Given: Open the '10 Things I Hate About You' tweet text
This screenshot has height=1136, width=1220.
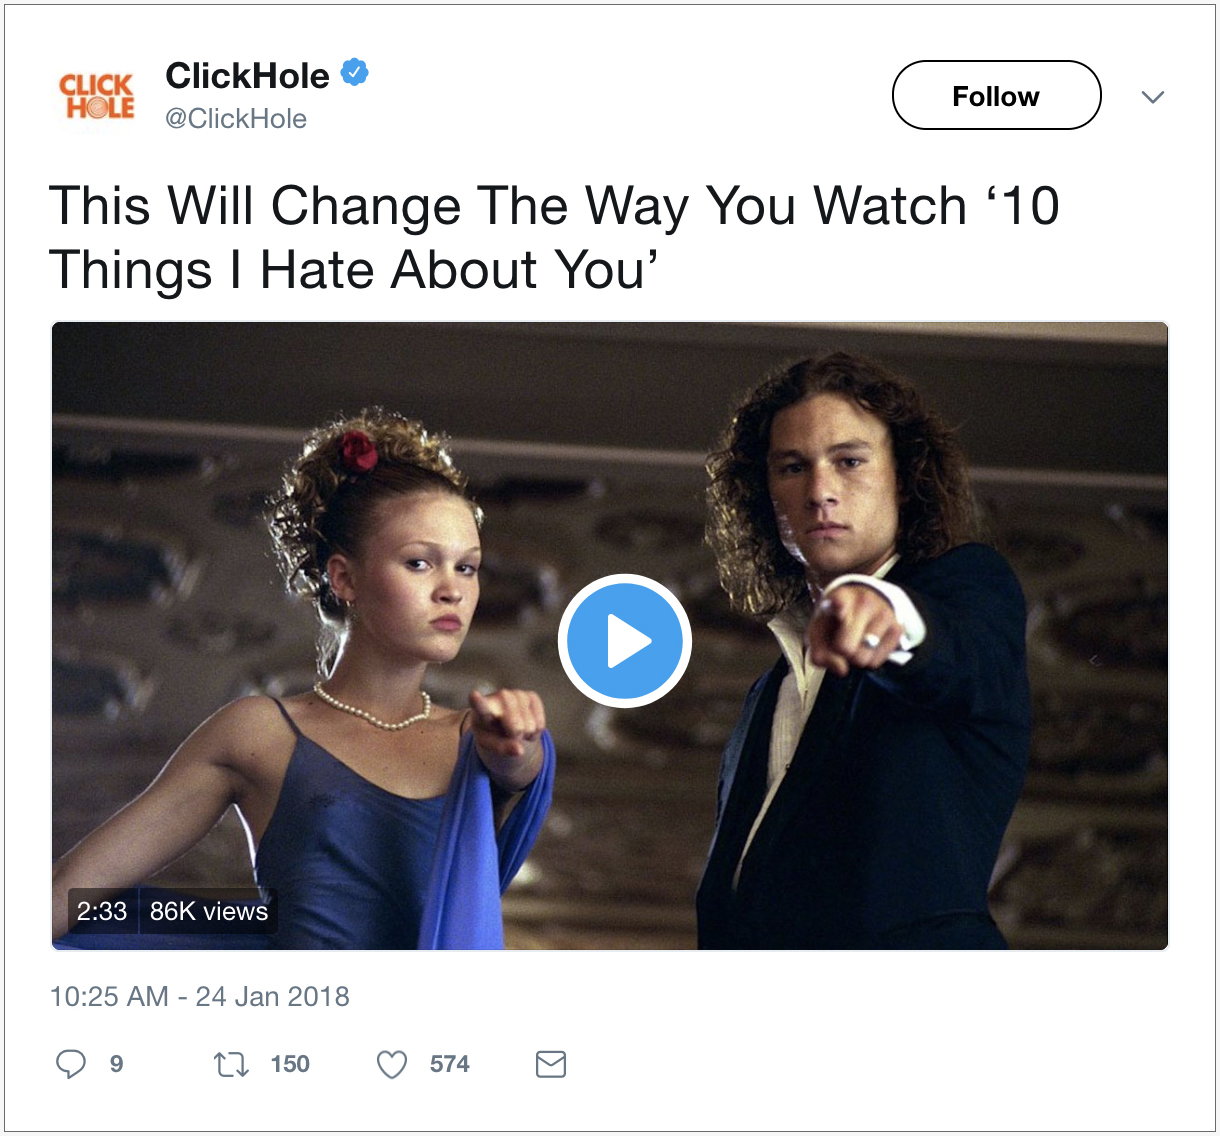Looking at the screenshot, I should coord(553,237).
